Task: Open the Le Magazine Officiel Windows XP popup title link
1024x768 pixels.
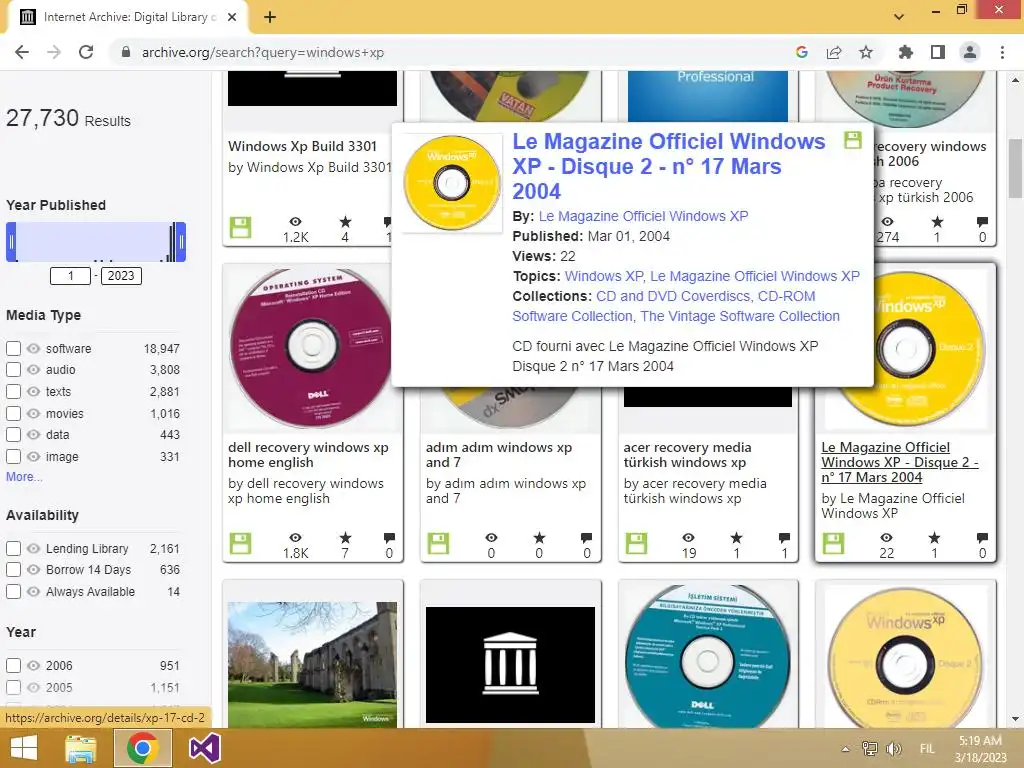Action: 669,166
